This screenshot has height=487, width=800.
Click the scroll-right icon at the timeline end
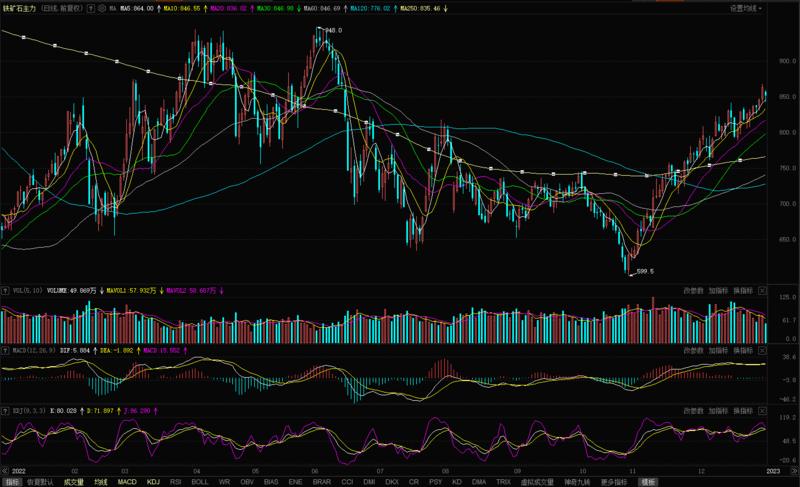[795, 471]
